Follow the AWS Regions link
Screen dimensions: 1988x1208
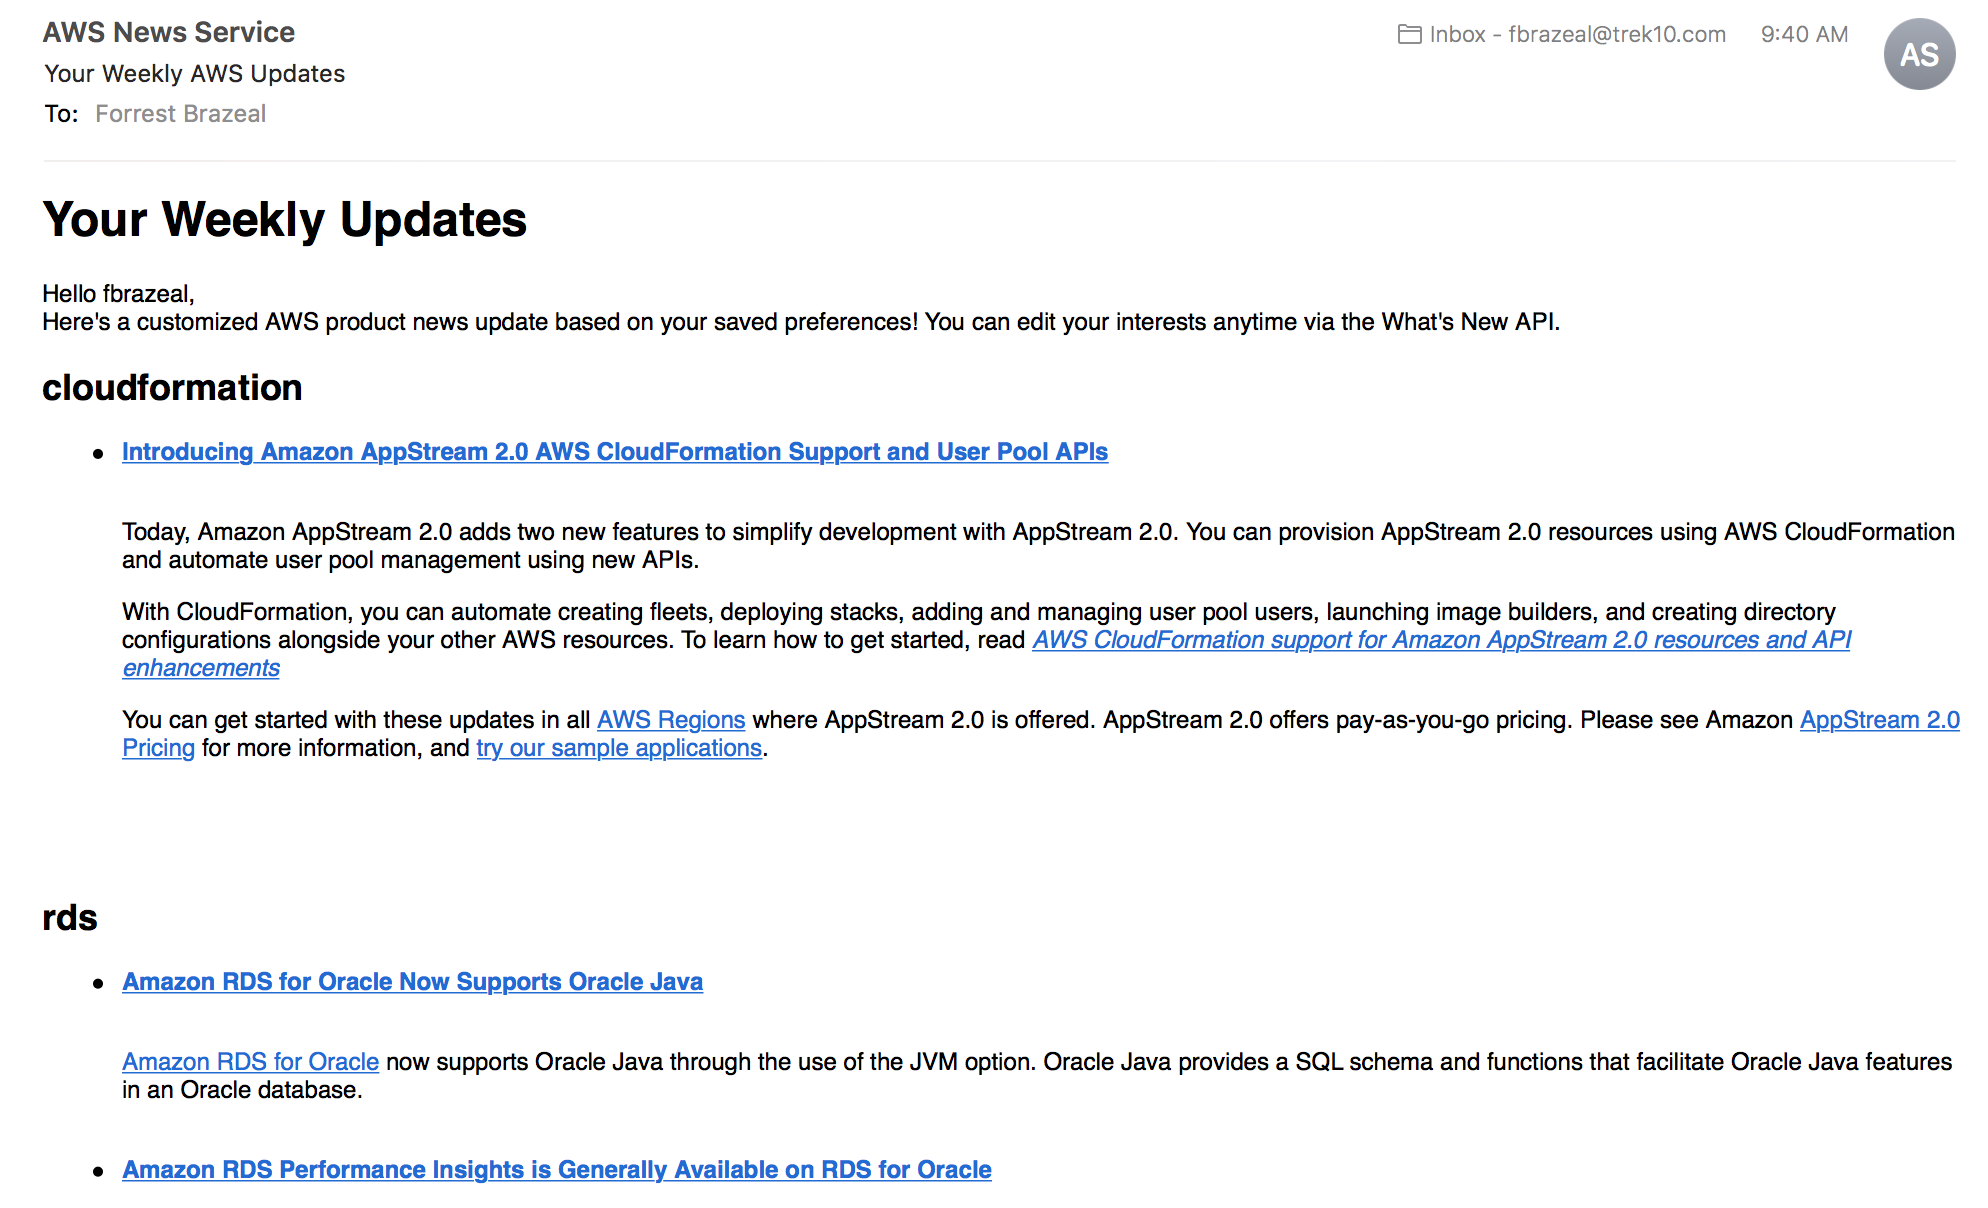(x=670, y=720)
